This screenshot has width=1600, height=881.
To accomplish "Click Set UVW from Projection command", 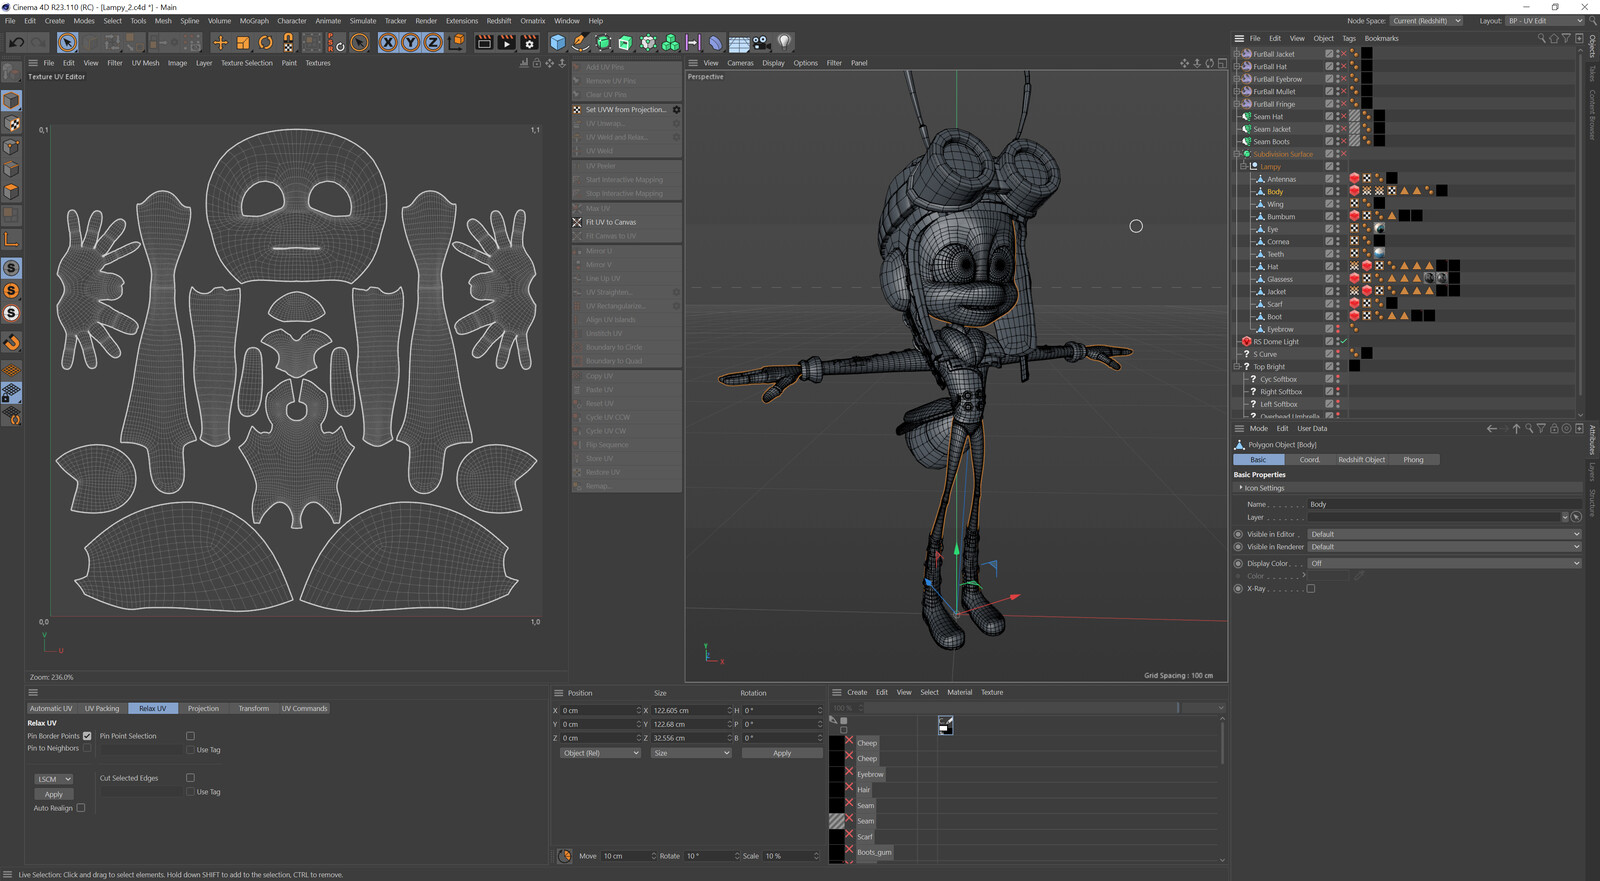I will point(625,109).
